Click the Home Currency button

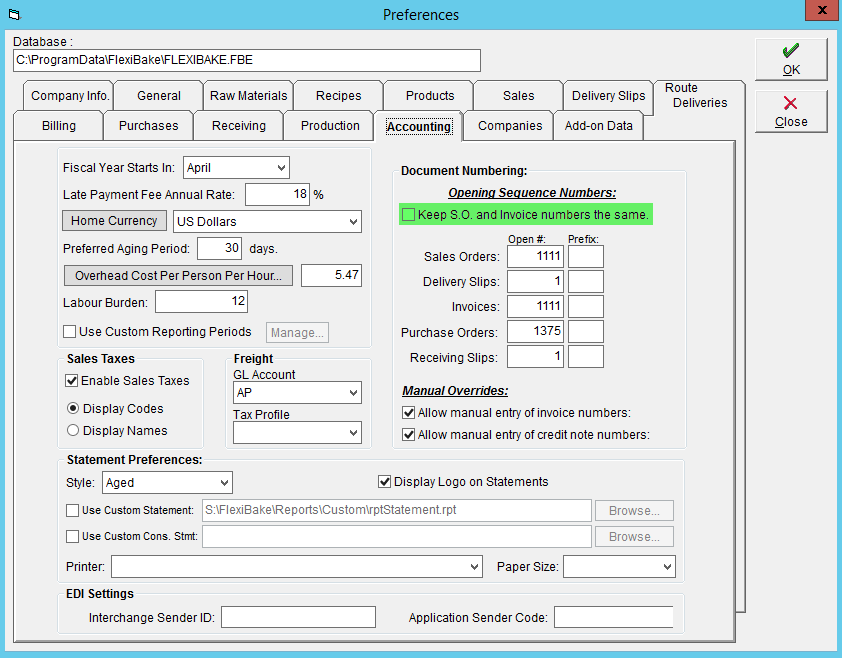click(114, 221)
